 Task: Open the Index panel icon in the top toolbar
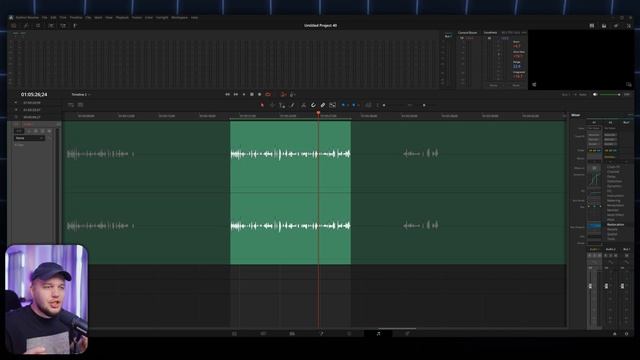[x=38, y=25]
